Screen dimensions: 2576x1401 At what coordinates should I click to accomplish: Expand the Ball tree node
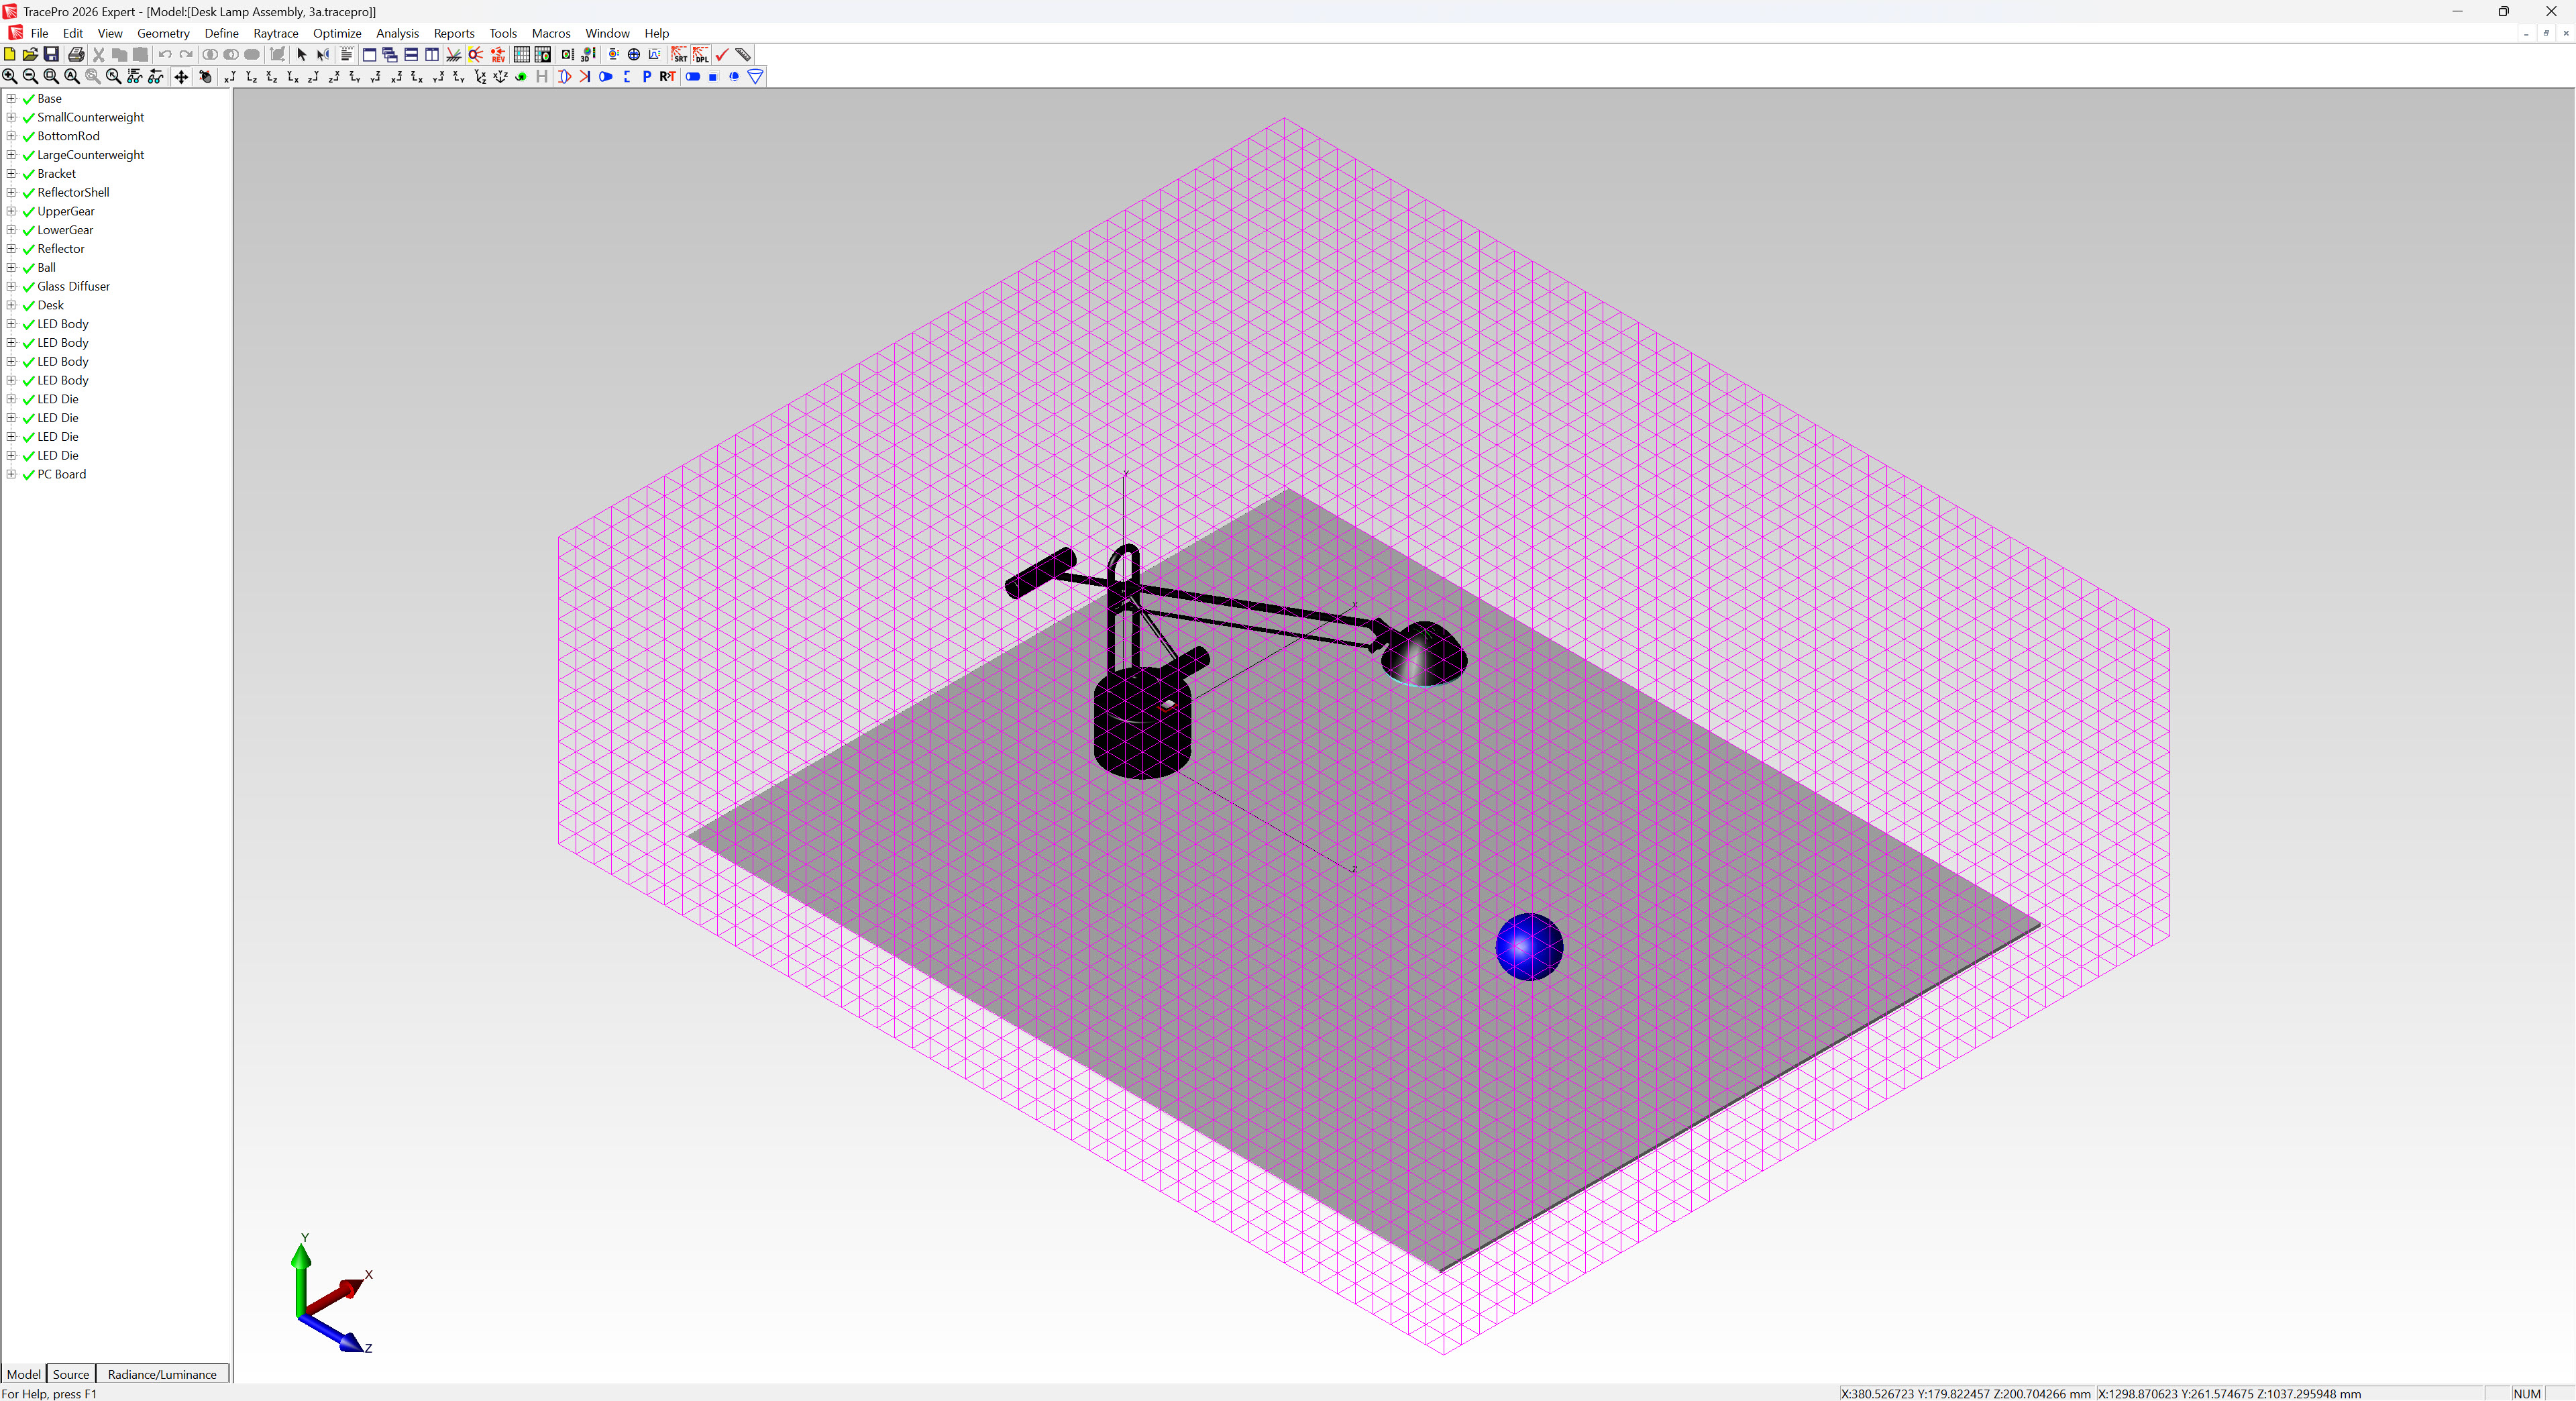11,267
